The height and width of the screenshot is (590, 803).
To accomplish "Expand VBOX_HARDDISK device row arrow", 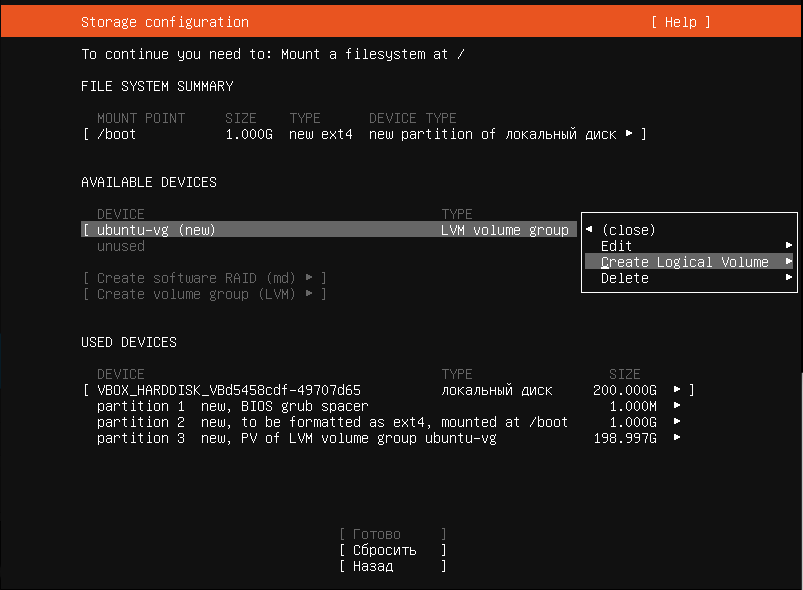I will coord(677,390).
